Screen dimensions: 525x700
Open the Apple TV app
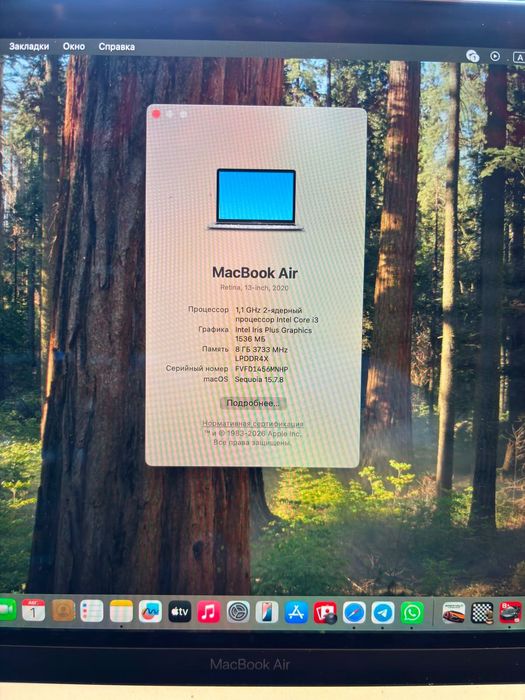tap(179, 612)
